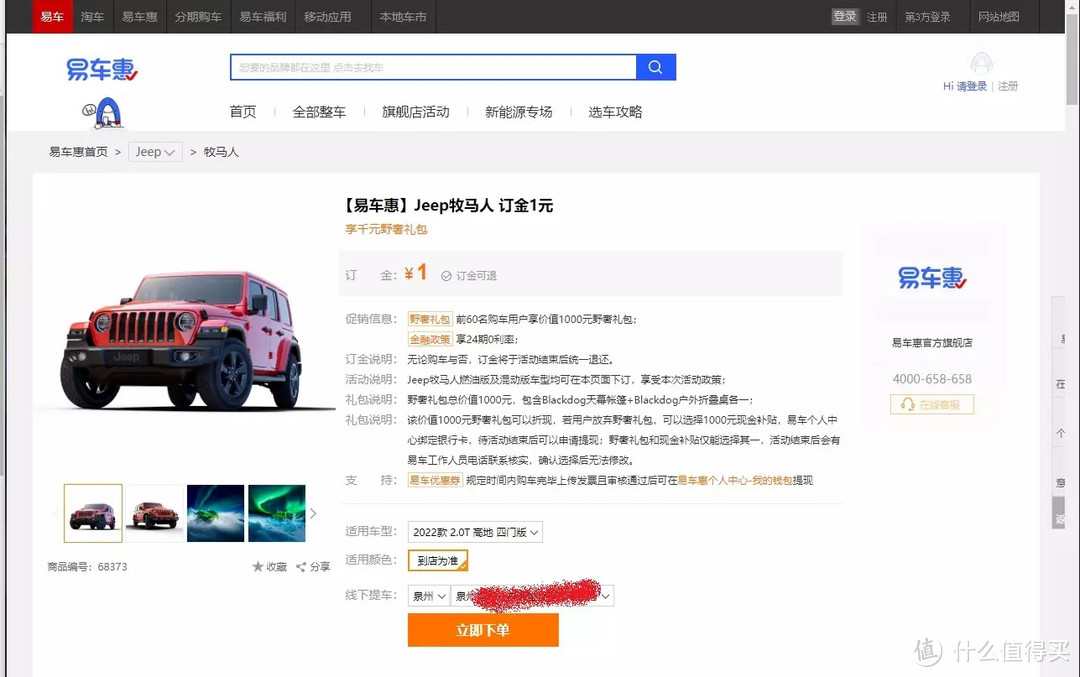Open the 移动应用 top nav item
Viewport: 1080px width, 677px height.
[x=328, y=17]
